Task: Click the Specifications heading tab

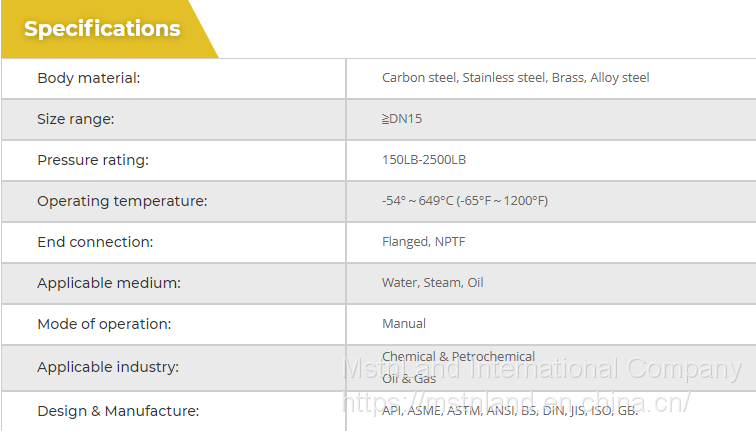Action: pos(103,29)
